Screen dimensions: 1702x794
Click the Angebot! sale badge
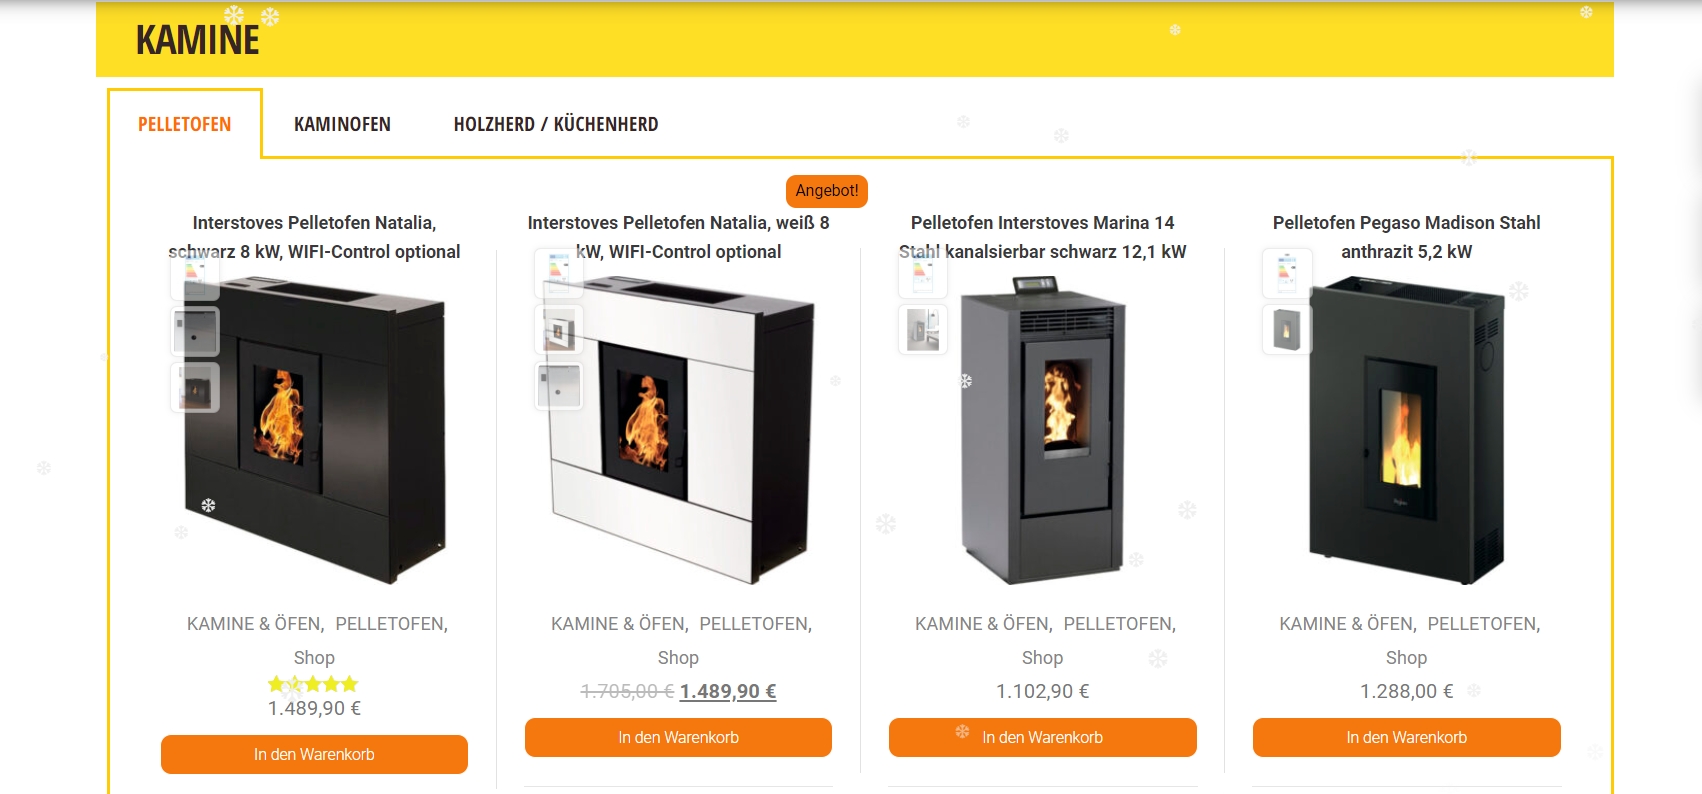point(827,191)
